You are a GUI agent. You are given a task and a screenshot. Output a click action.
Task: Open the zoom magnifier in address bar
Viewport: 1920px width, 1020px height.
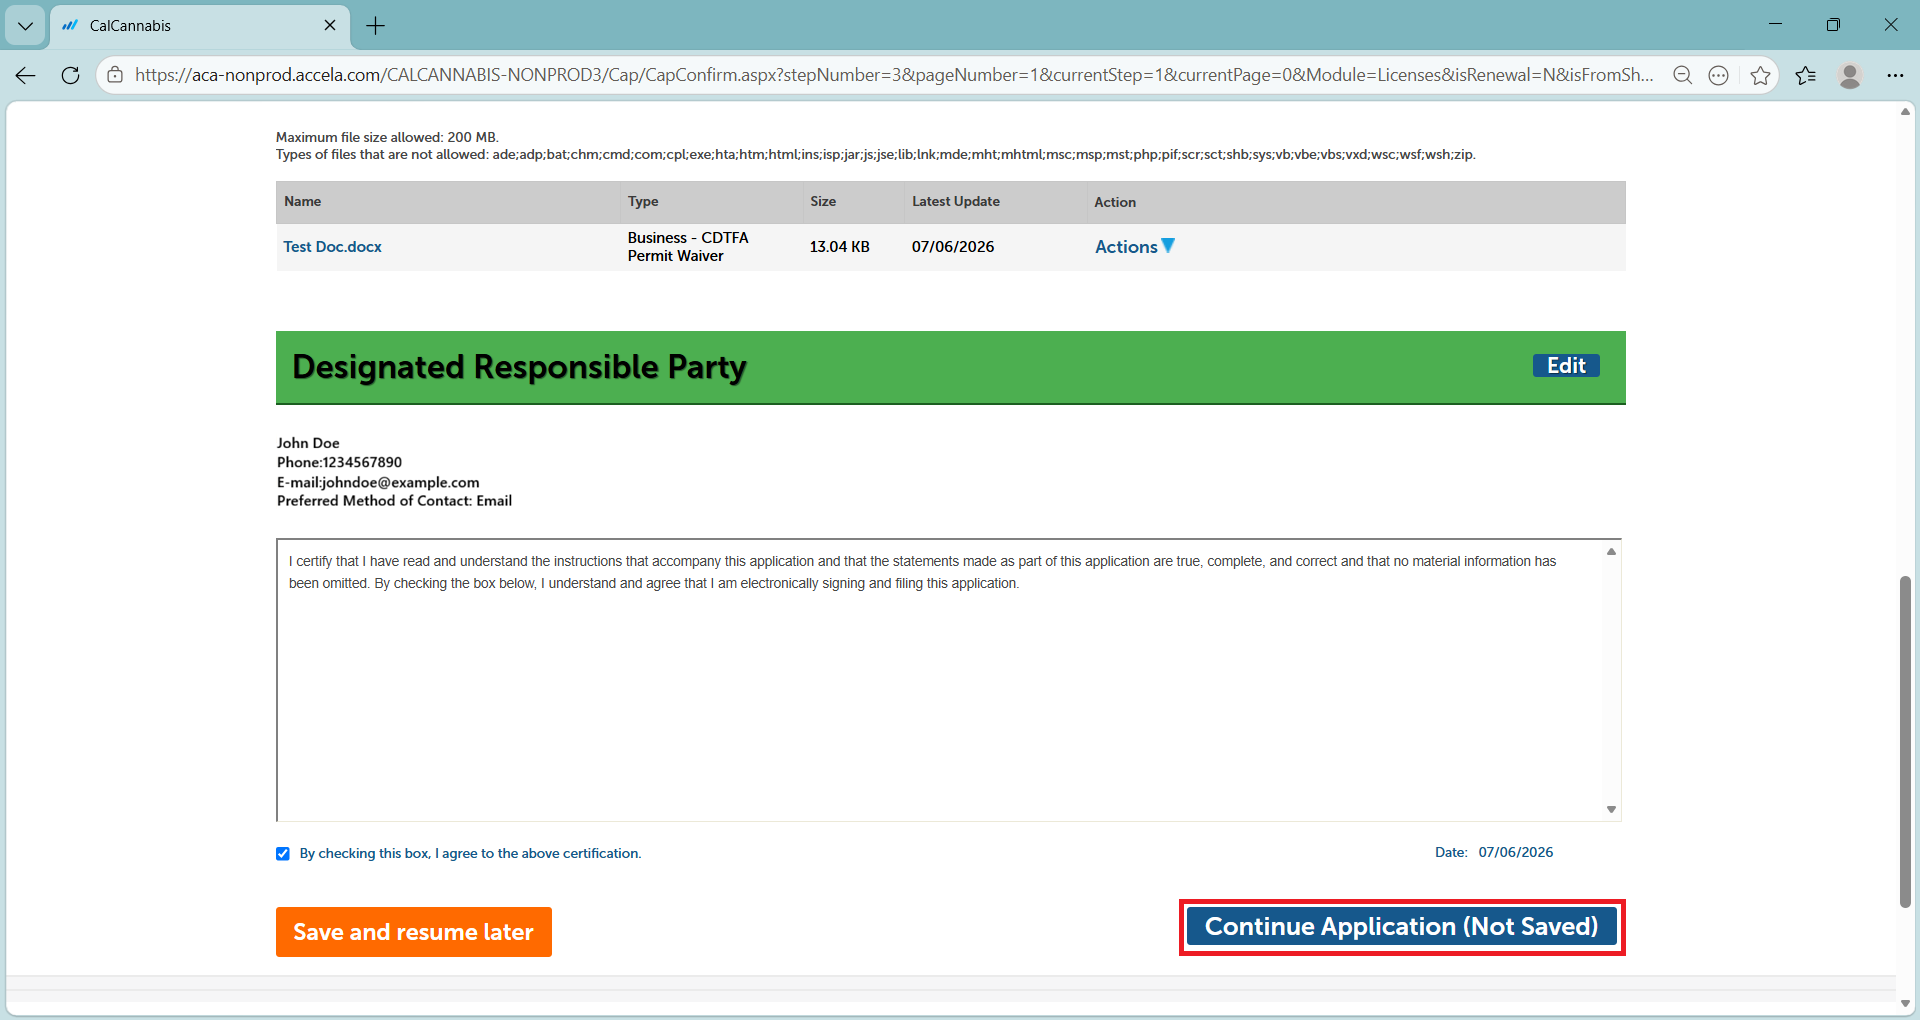(x=1683, y=75)
